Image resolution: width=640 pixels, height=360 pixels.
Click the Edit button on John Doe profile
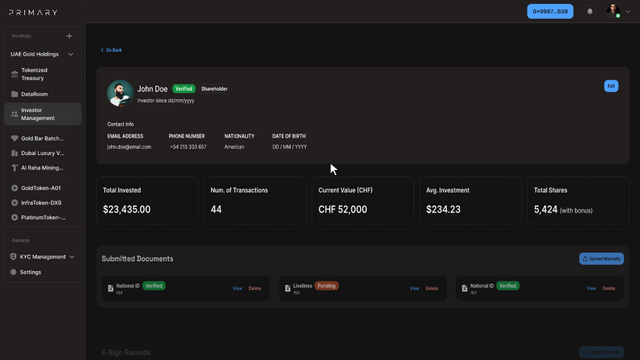(611, 86)
